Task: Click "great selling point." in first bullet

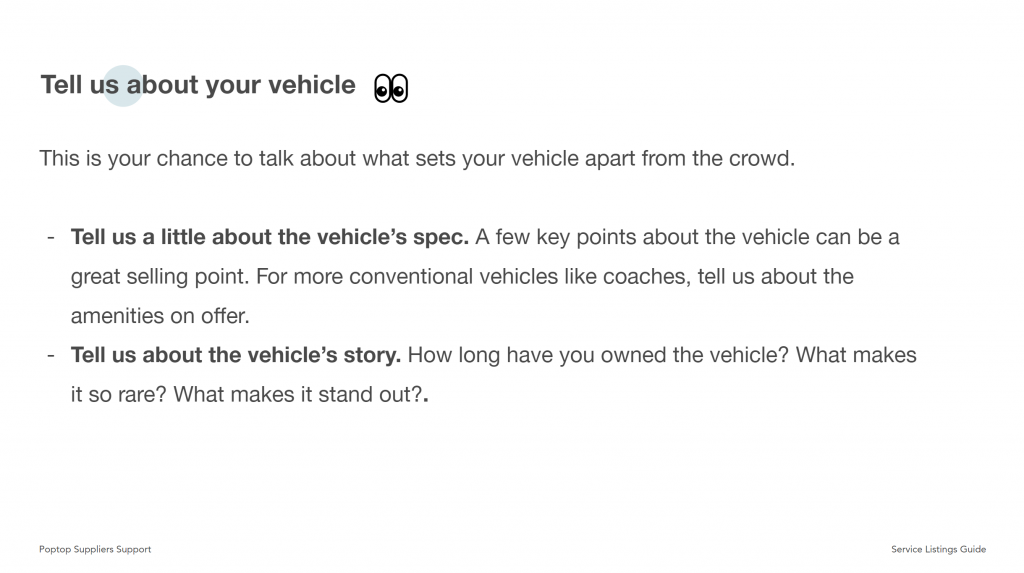Action: (162, 277)
